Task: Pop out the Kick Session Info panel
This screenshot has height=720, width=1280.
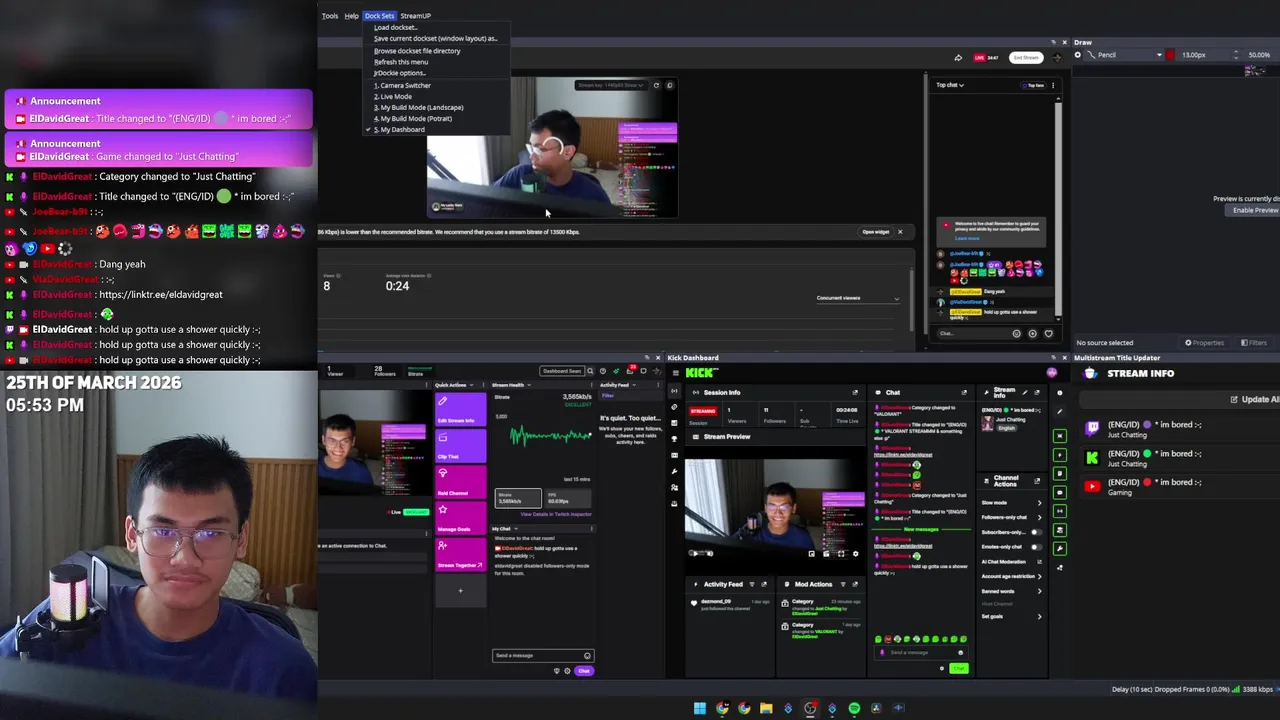Action: click(855, 392)
